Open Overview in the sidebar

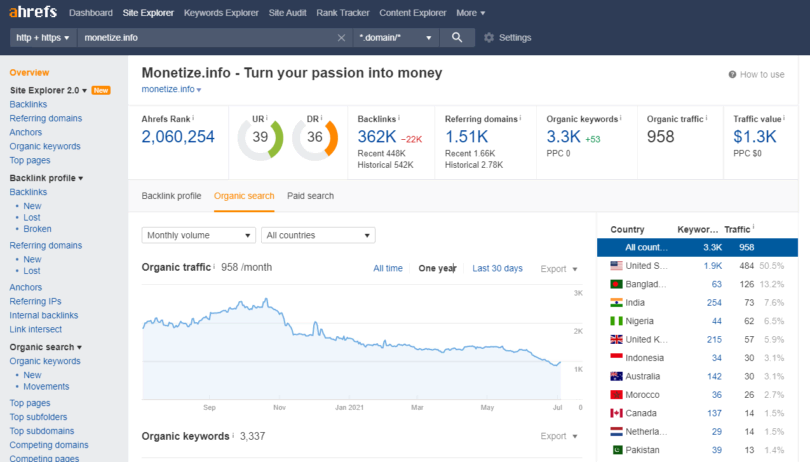point(29,73)
